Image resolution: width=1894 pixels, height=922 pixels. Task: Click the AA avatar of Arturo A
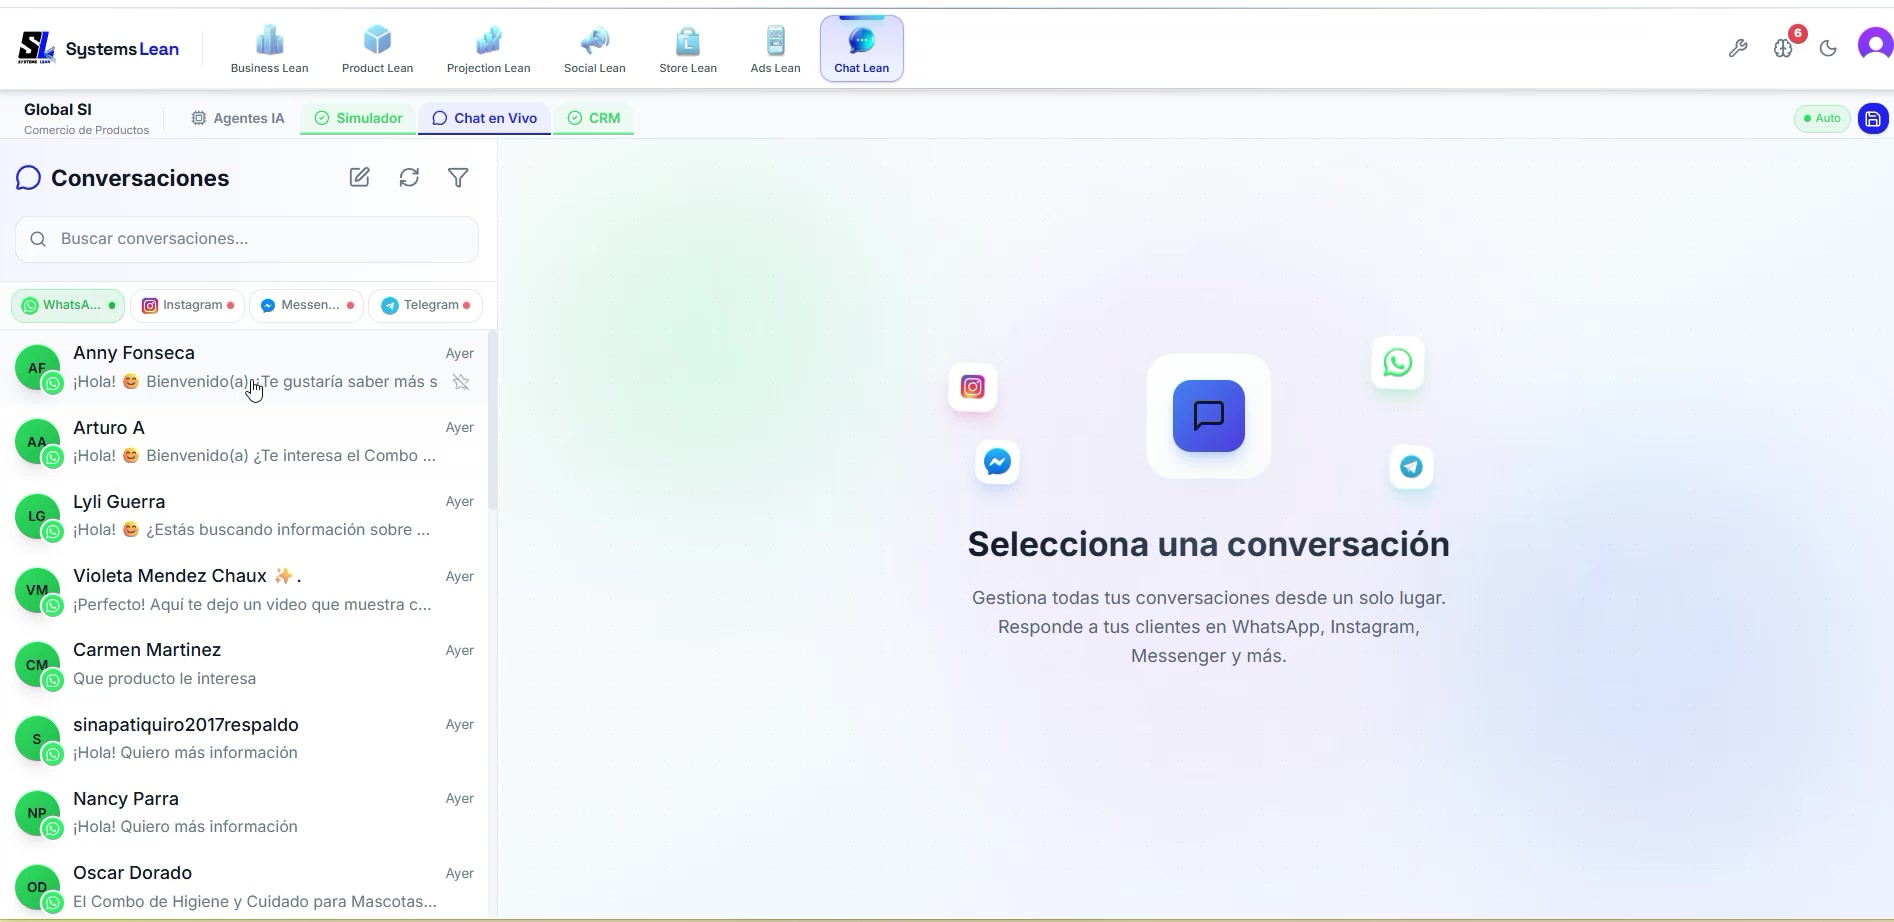tap(37, 441)
